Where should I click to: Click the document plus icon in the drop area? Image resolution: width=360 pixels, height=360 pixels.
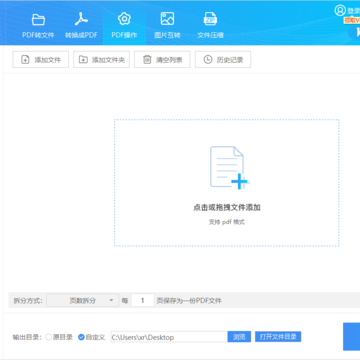[229, 168]
